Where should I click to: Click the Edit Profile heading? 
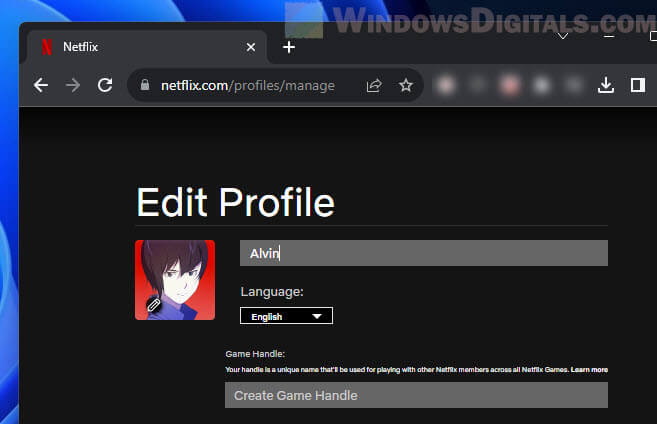point(236,202)
